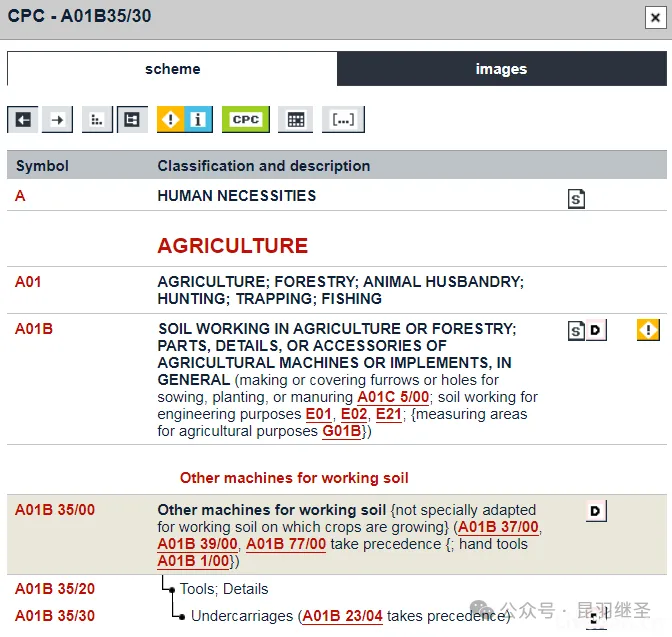Viewport: 672px width, 637px height.
Task: Click the orange warning icon beside A01B
Action: tap(648, 329)
